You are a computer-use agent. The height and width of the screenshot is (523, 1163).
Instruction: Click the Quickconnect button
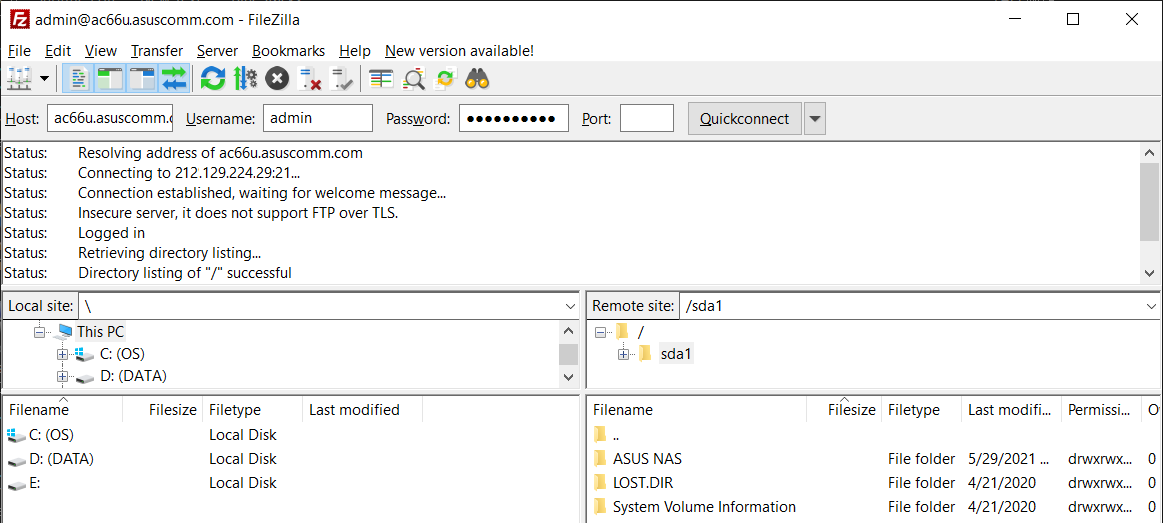(744, 119)
